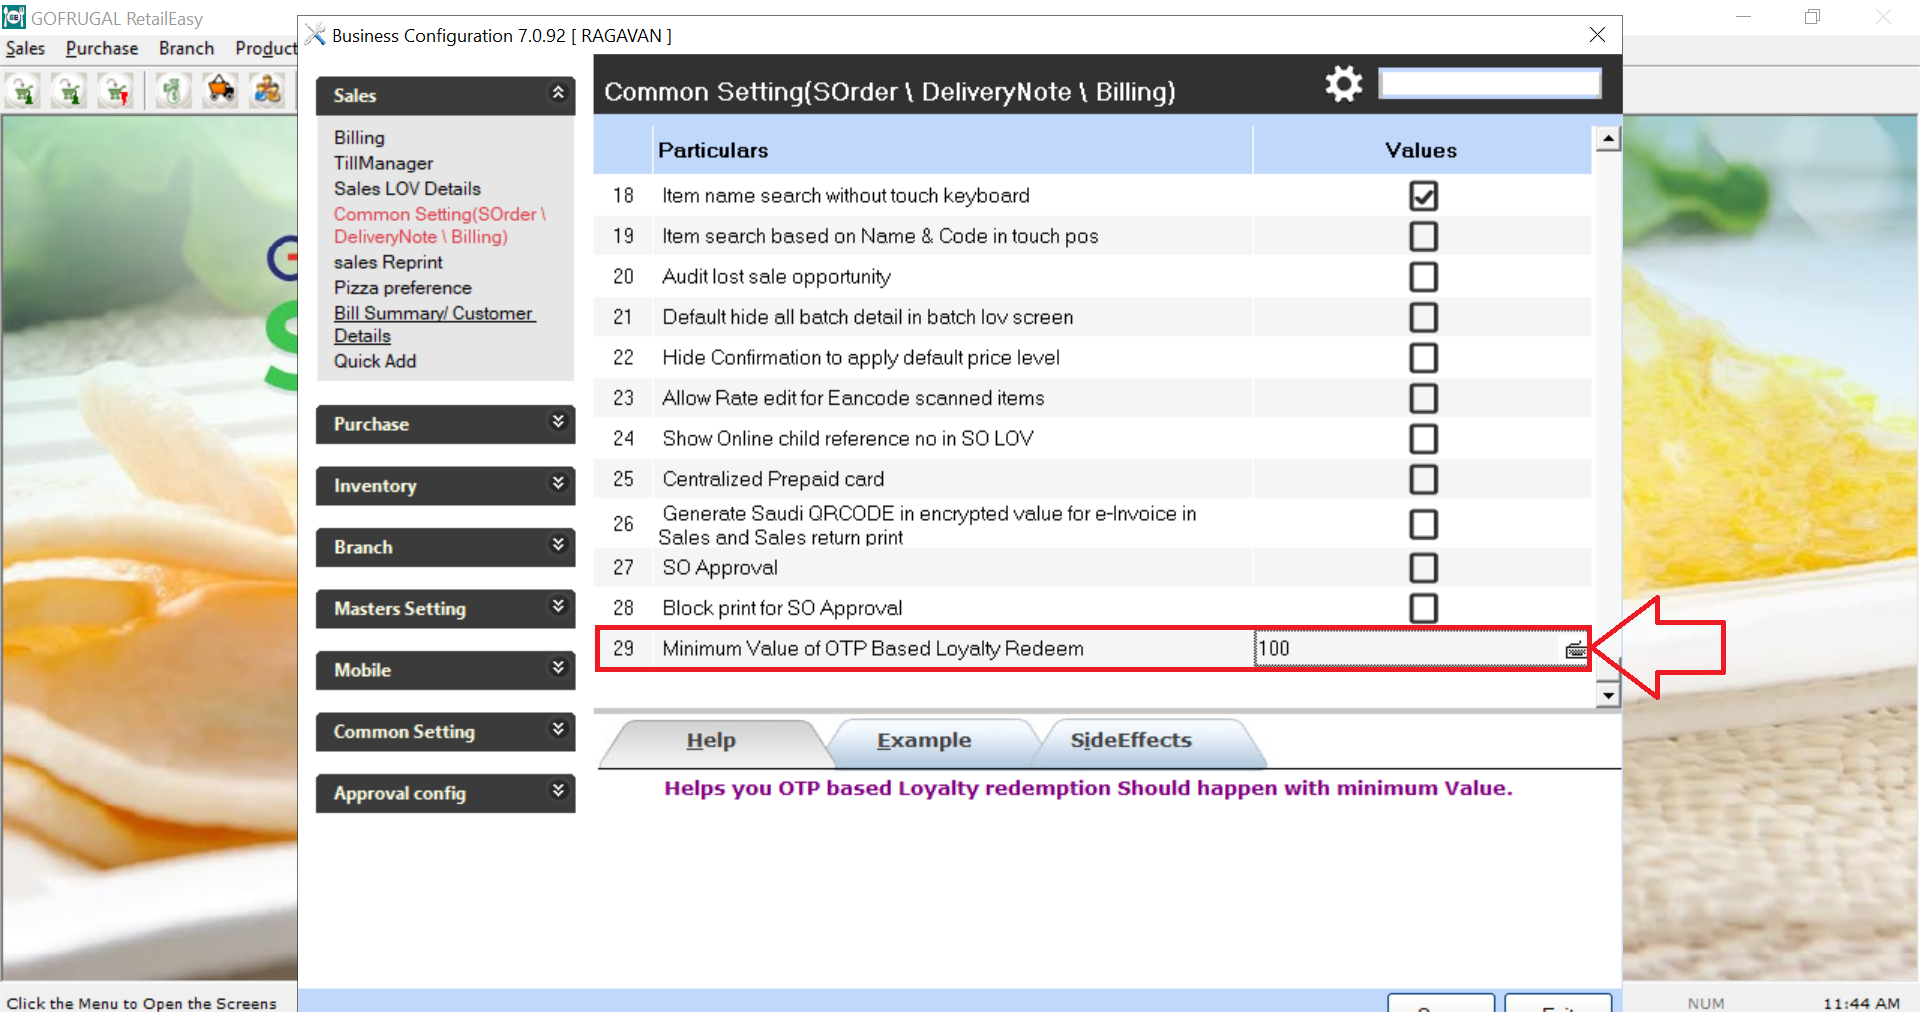This screenshot has height=1012, width=1920.
Task: Enable Hide Confirmation to apply default price level
Action: pos(1423,358)
